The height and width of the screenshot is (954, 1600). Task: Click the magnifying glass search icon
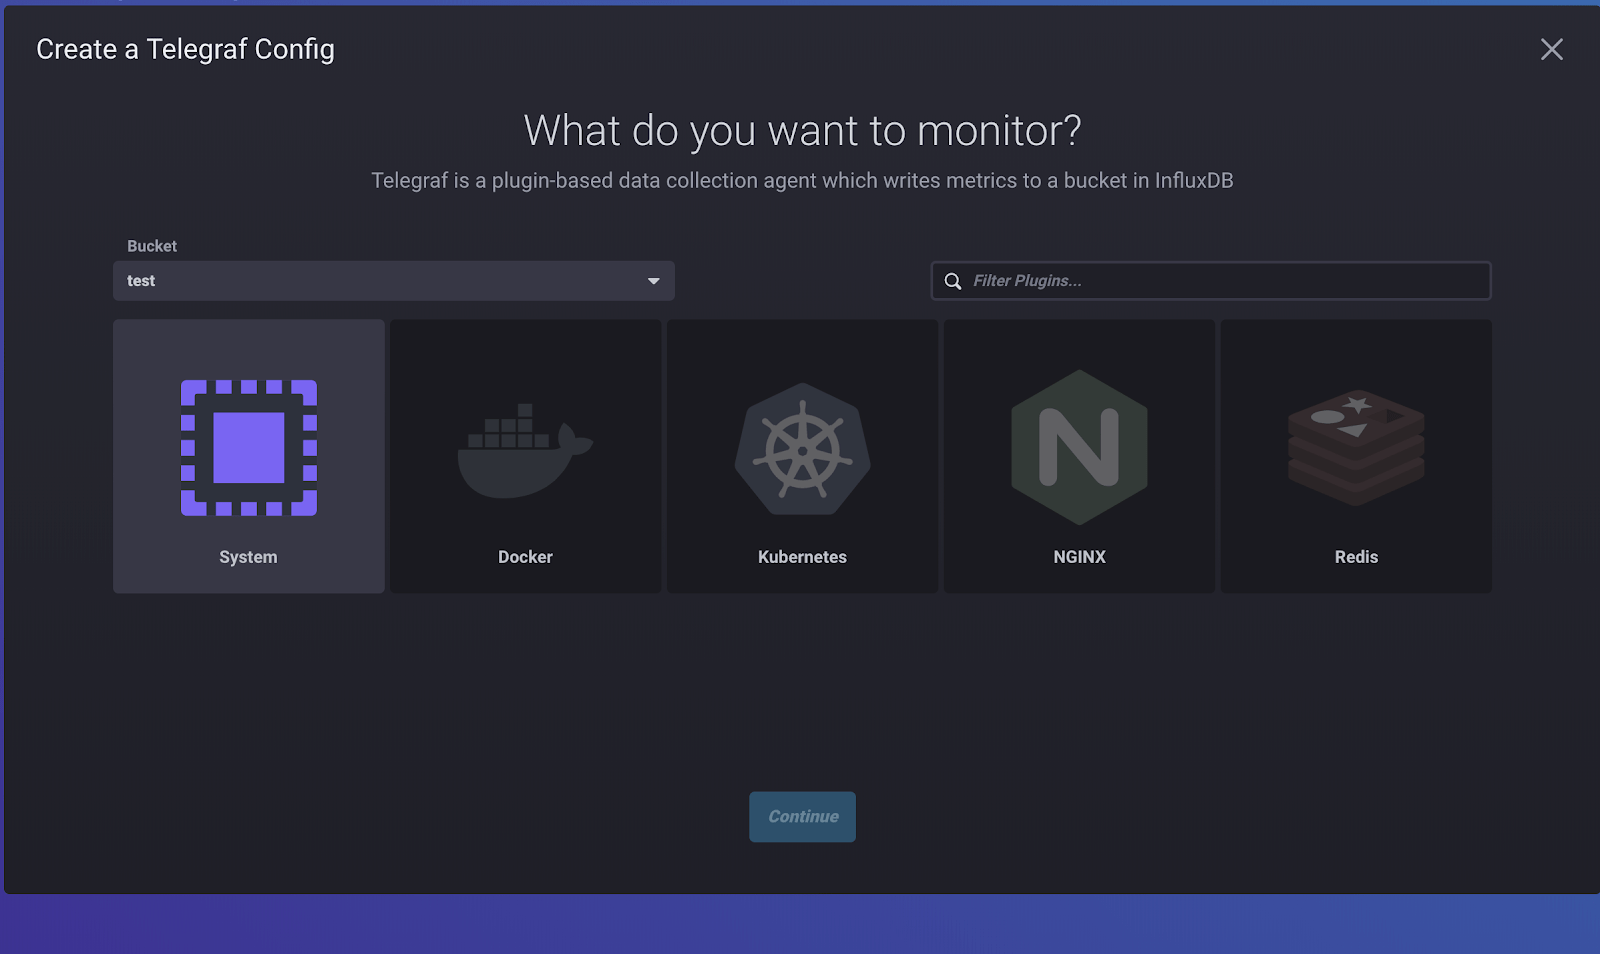click(952, 281)
